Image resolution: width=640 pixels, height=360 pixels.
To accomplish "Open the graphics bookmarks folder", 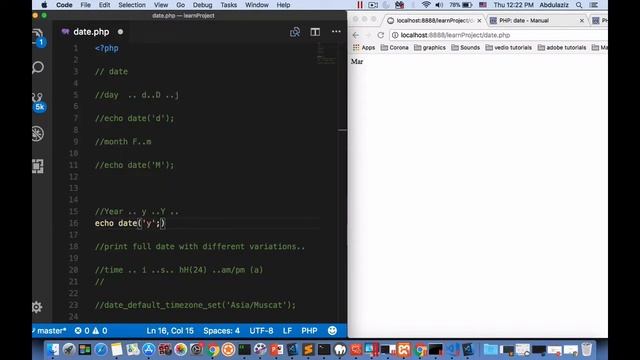I will [429, 47].
